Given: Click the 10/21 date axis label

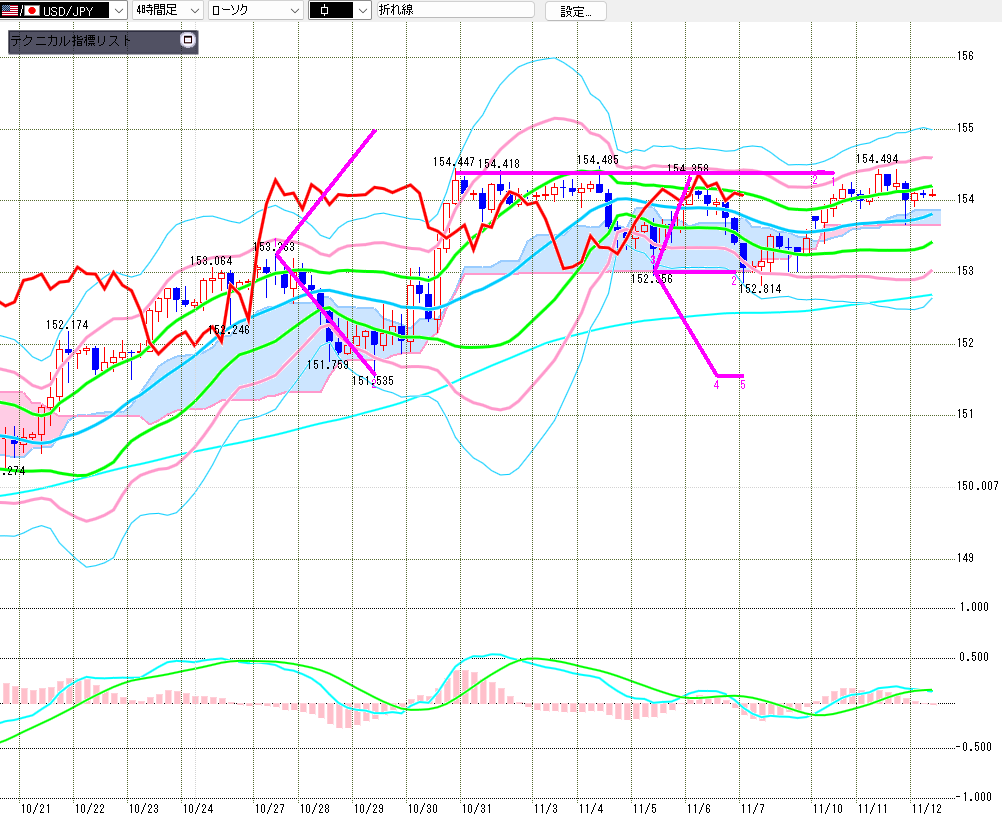Looking at the screenshot, I should coord(35,807).
